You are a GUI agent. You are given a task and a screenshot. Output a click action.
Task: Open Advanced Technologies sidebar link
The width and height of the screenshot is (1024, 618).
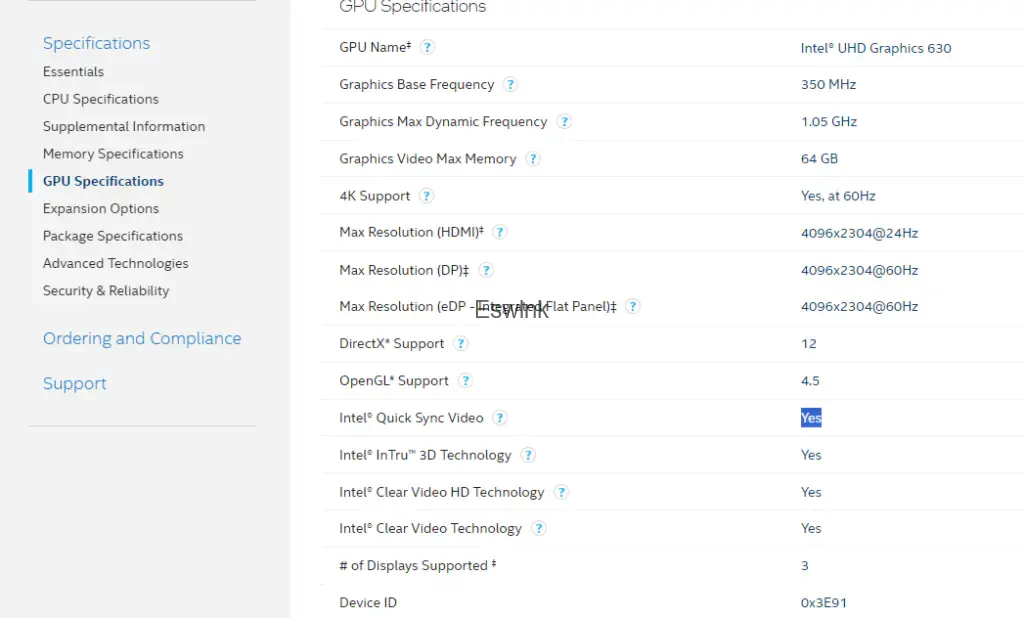click(115, 264)
